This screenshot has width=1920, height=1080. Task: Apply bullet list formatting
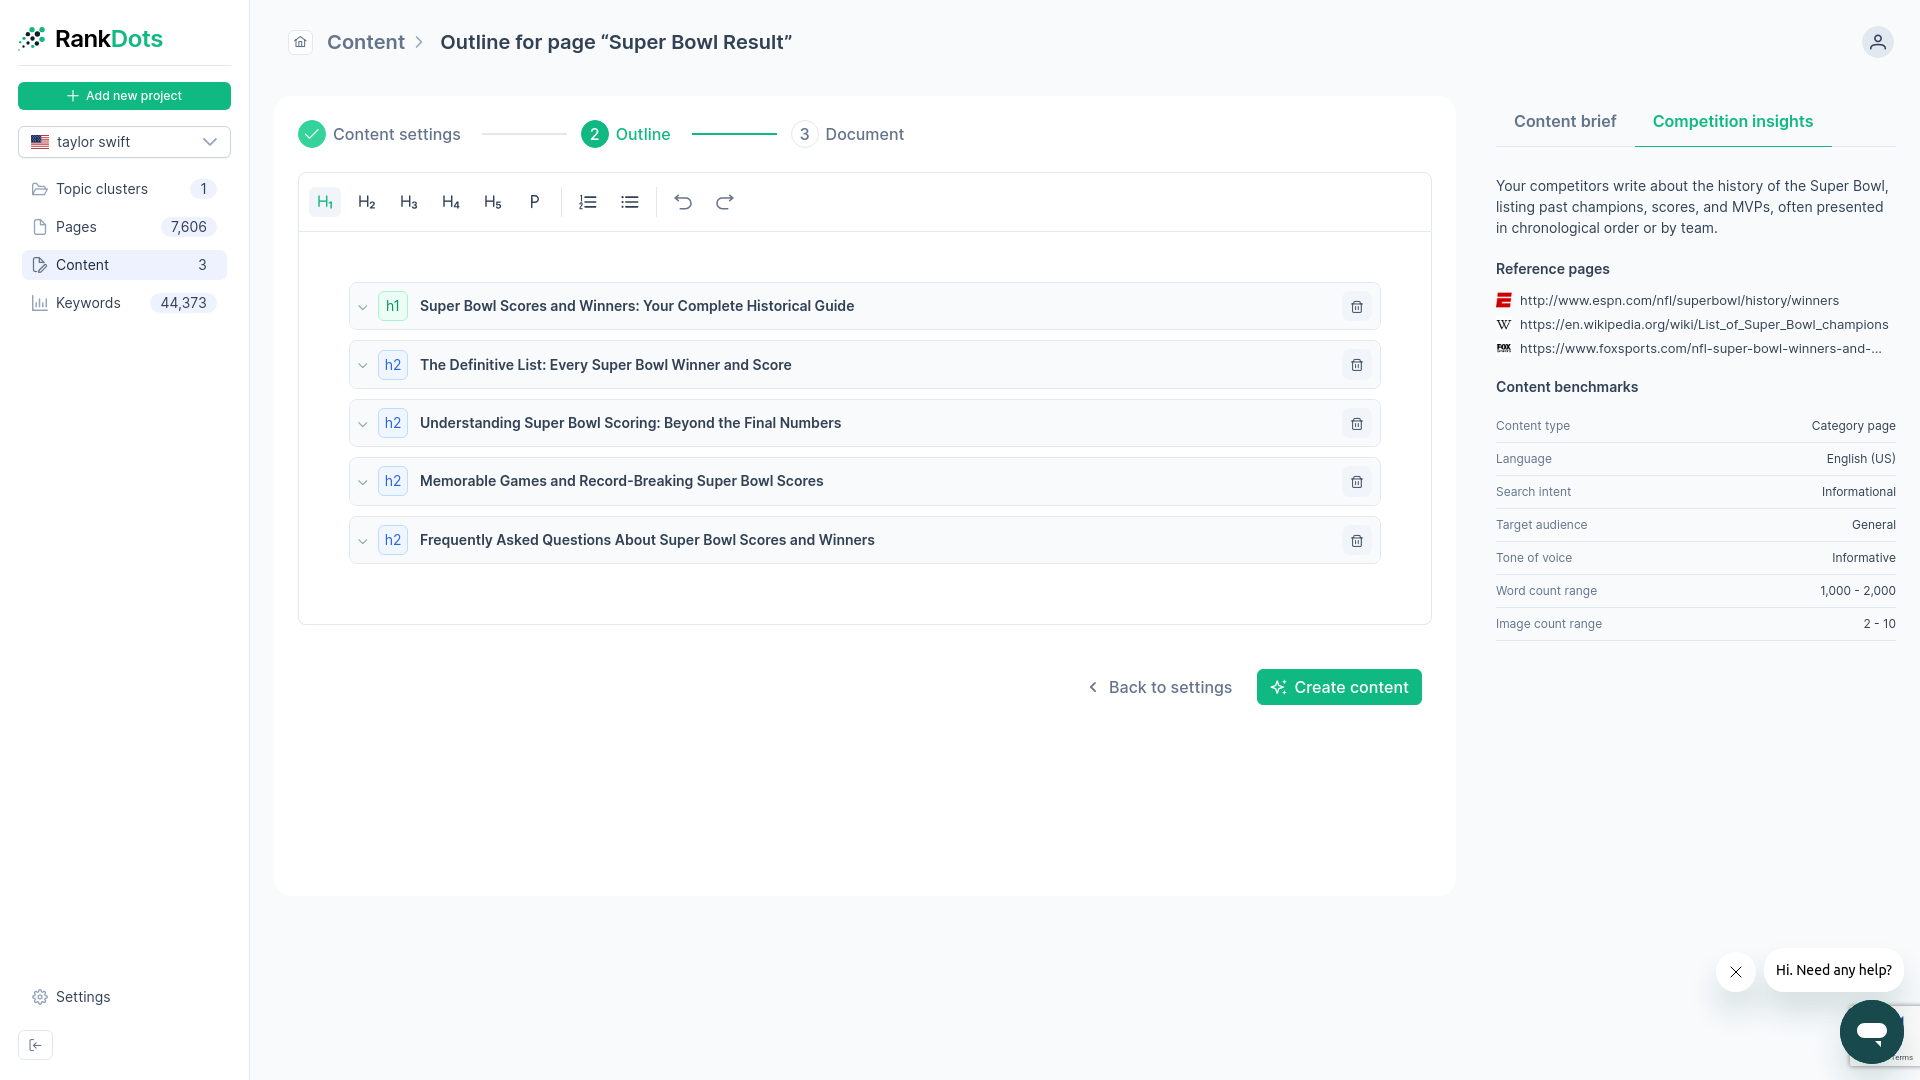629,201
